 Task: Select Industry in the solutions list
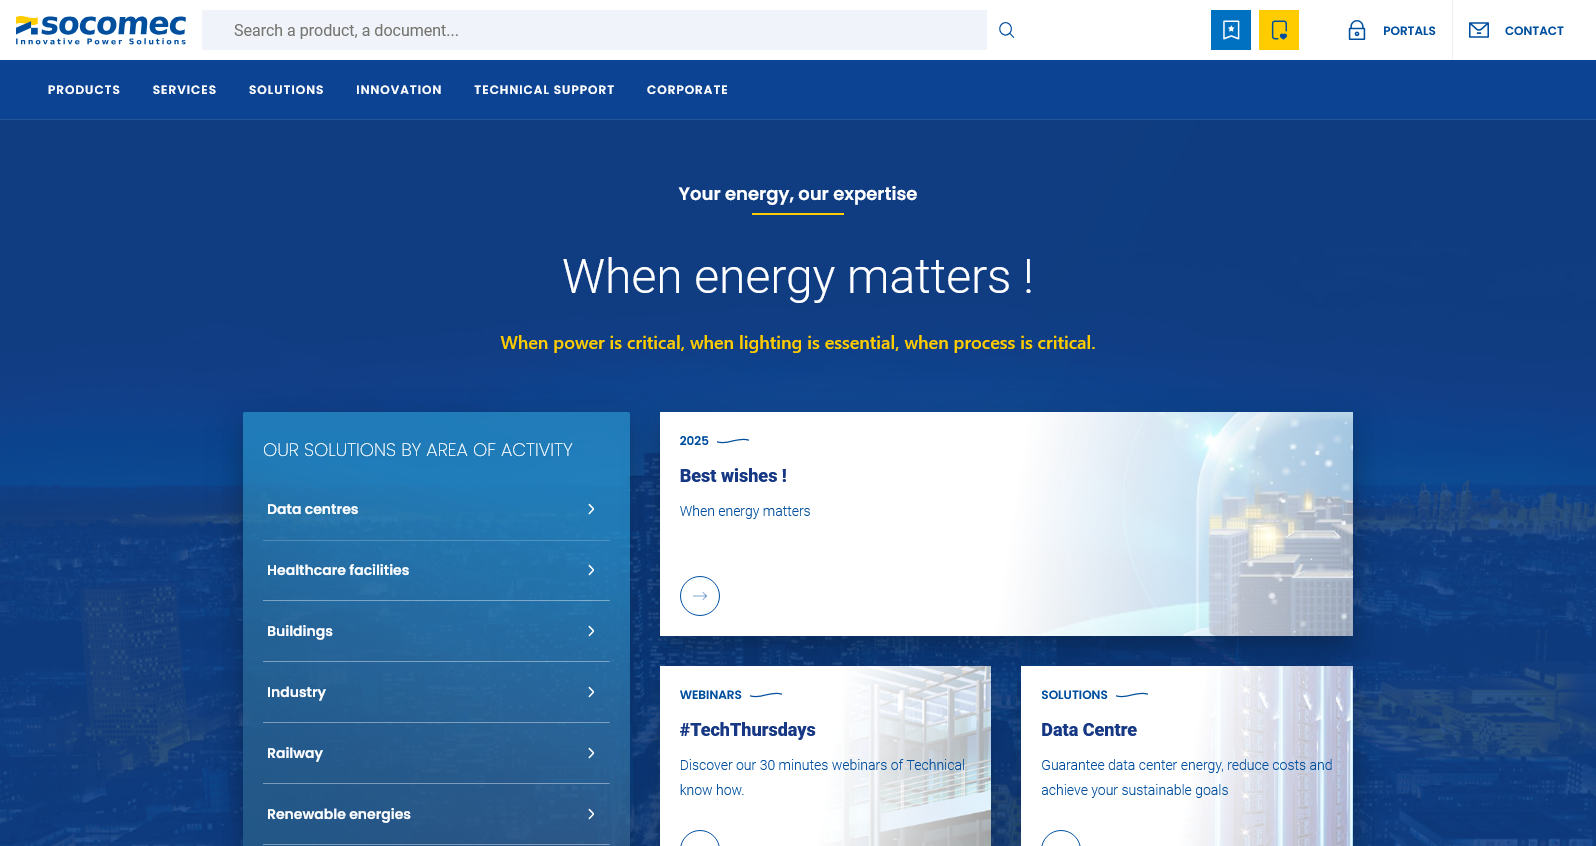point(296,692)
